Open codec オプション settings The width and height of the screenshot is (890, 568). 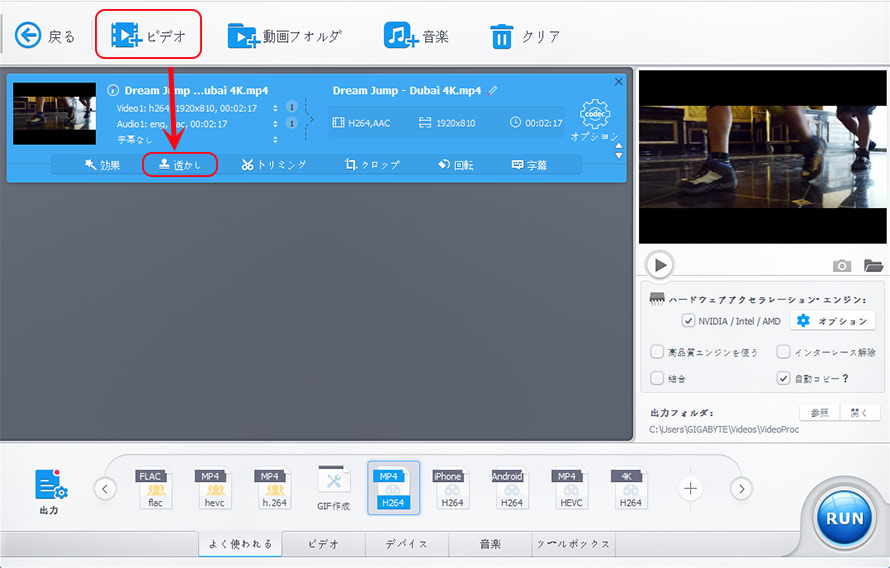coord(594,120)
